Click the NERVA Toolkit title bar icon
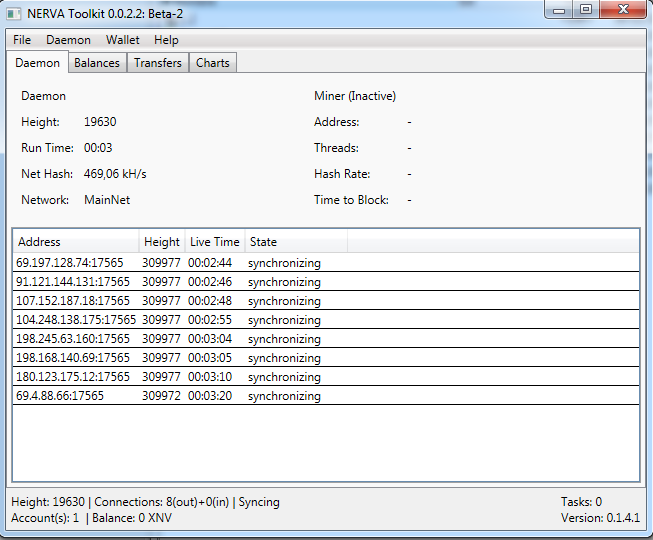This screenshot has height=540, width=653. coord(13,14)
